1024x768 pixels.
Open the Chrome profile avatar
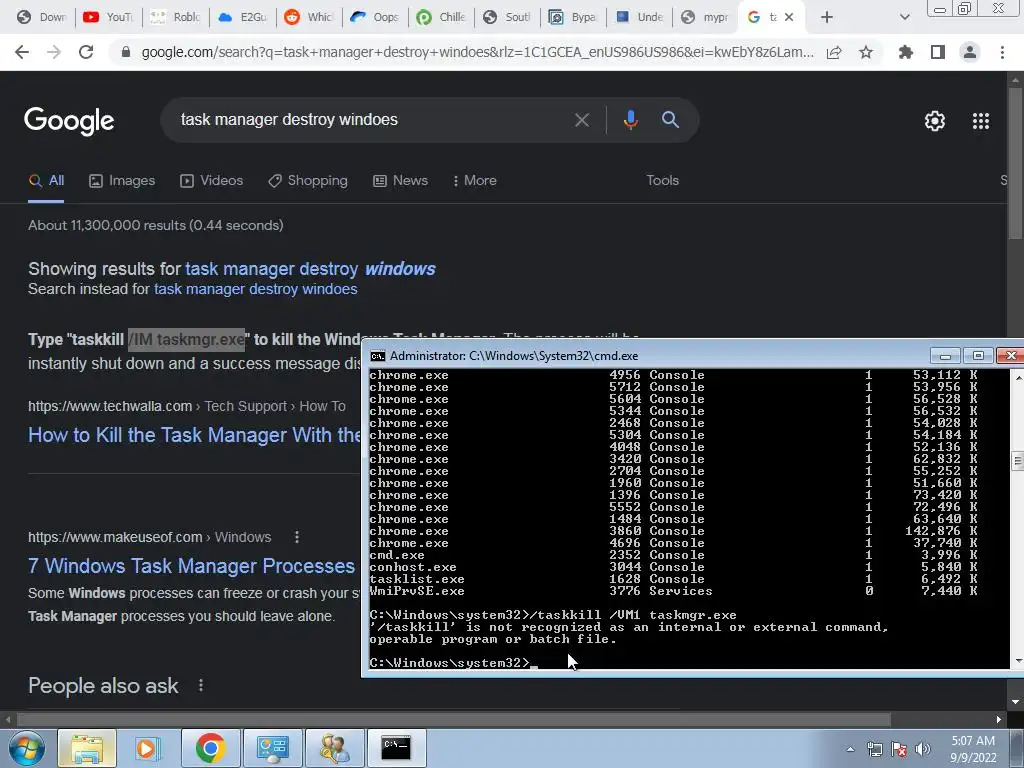(970, 52)
